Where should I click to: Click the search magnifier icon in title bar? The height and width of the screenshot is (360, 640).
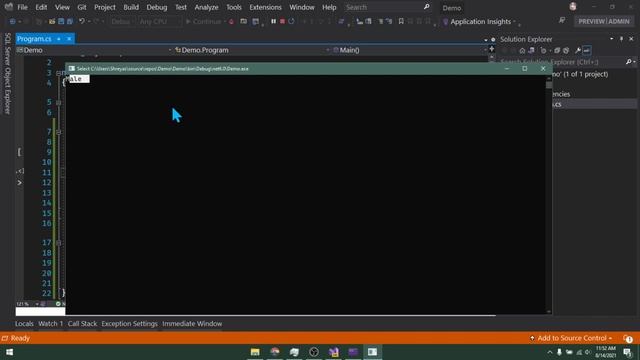pos(427,7)
